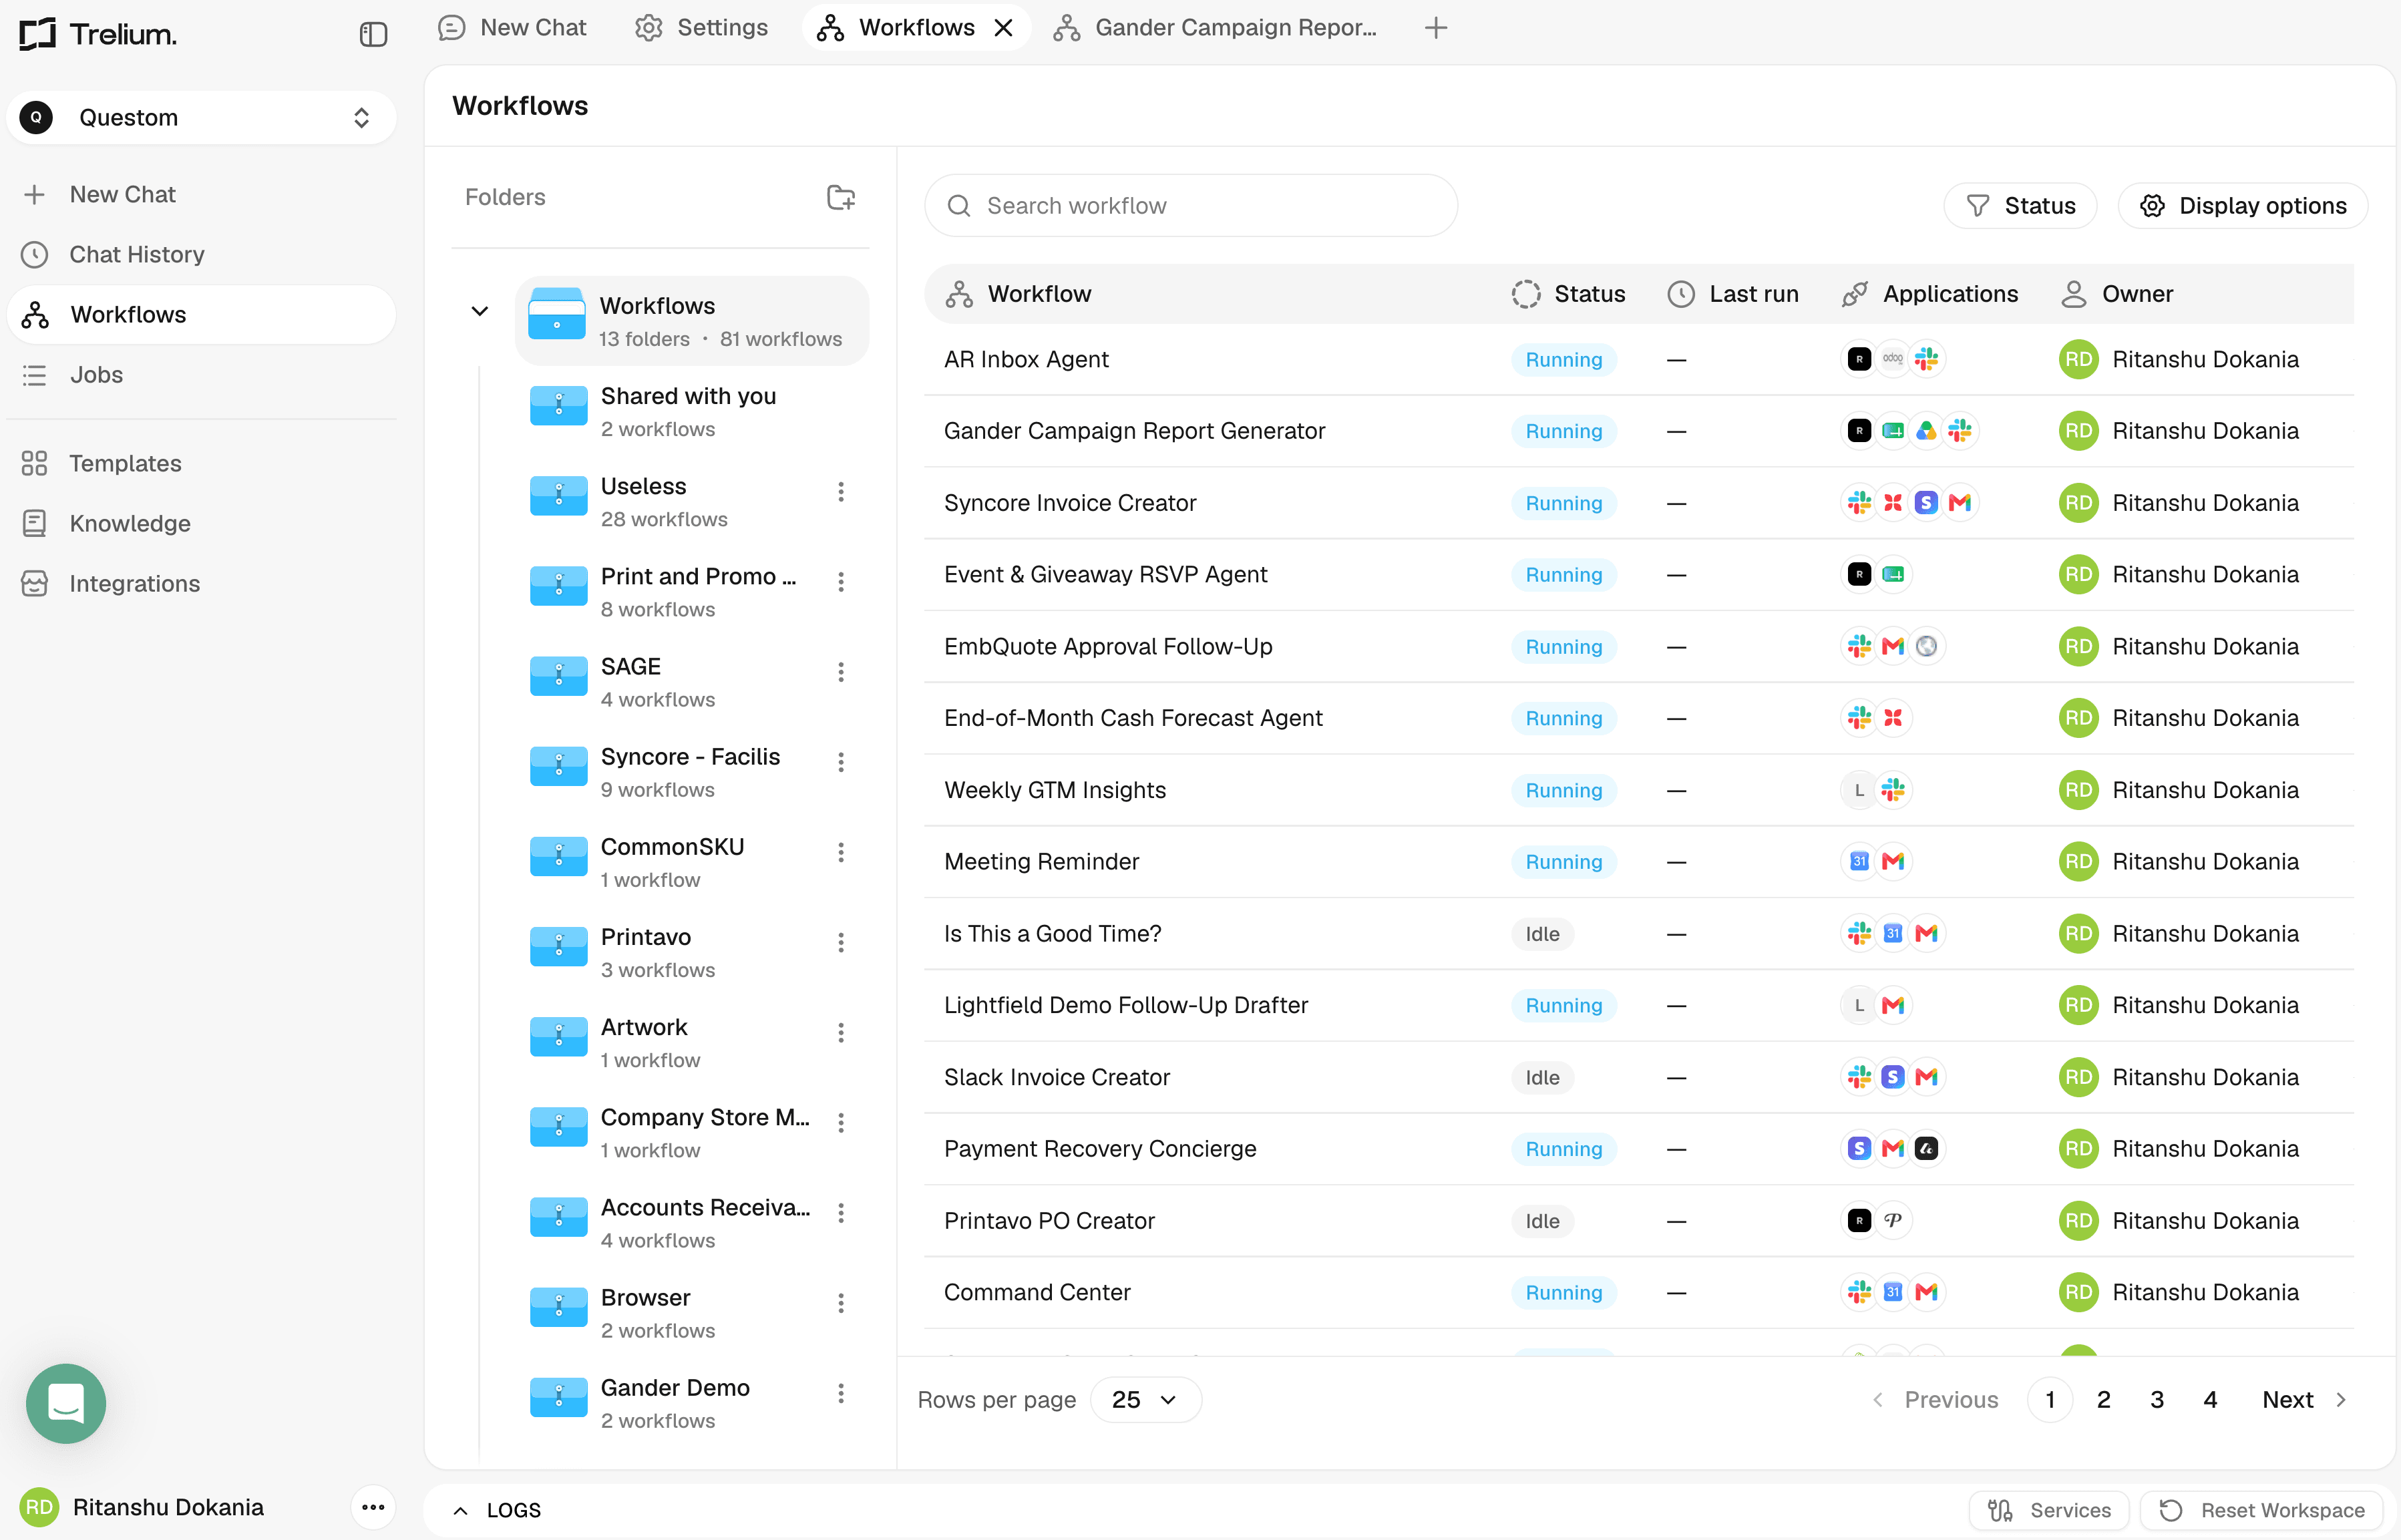Viewport: 2401px width, 1540px height.
Task: Click Google Drive icon in Gander Campaign row
Action: (x=1927, y=431)
